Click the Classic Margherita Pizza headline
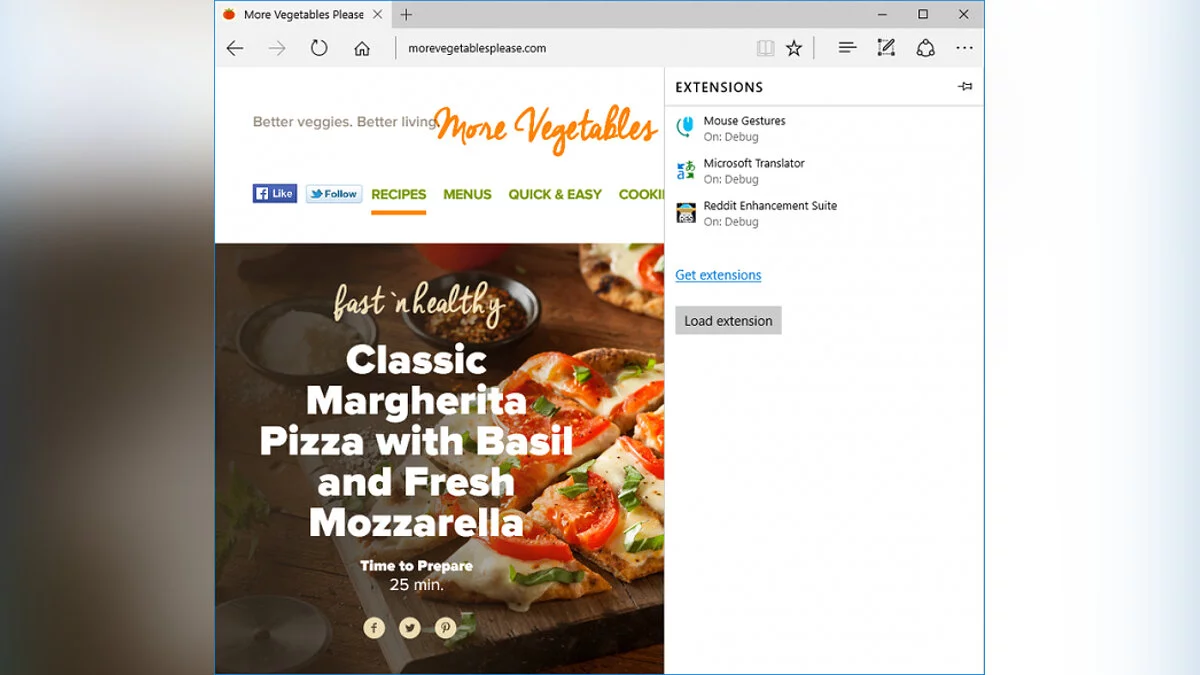1200x675 pixels. 416,441
